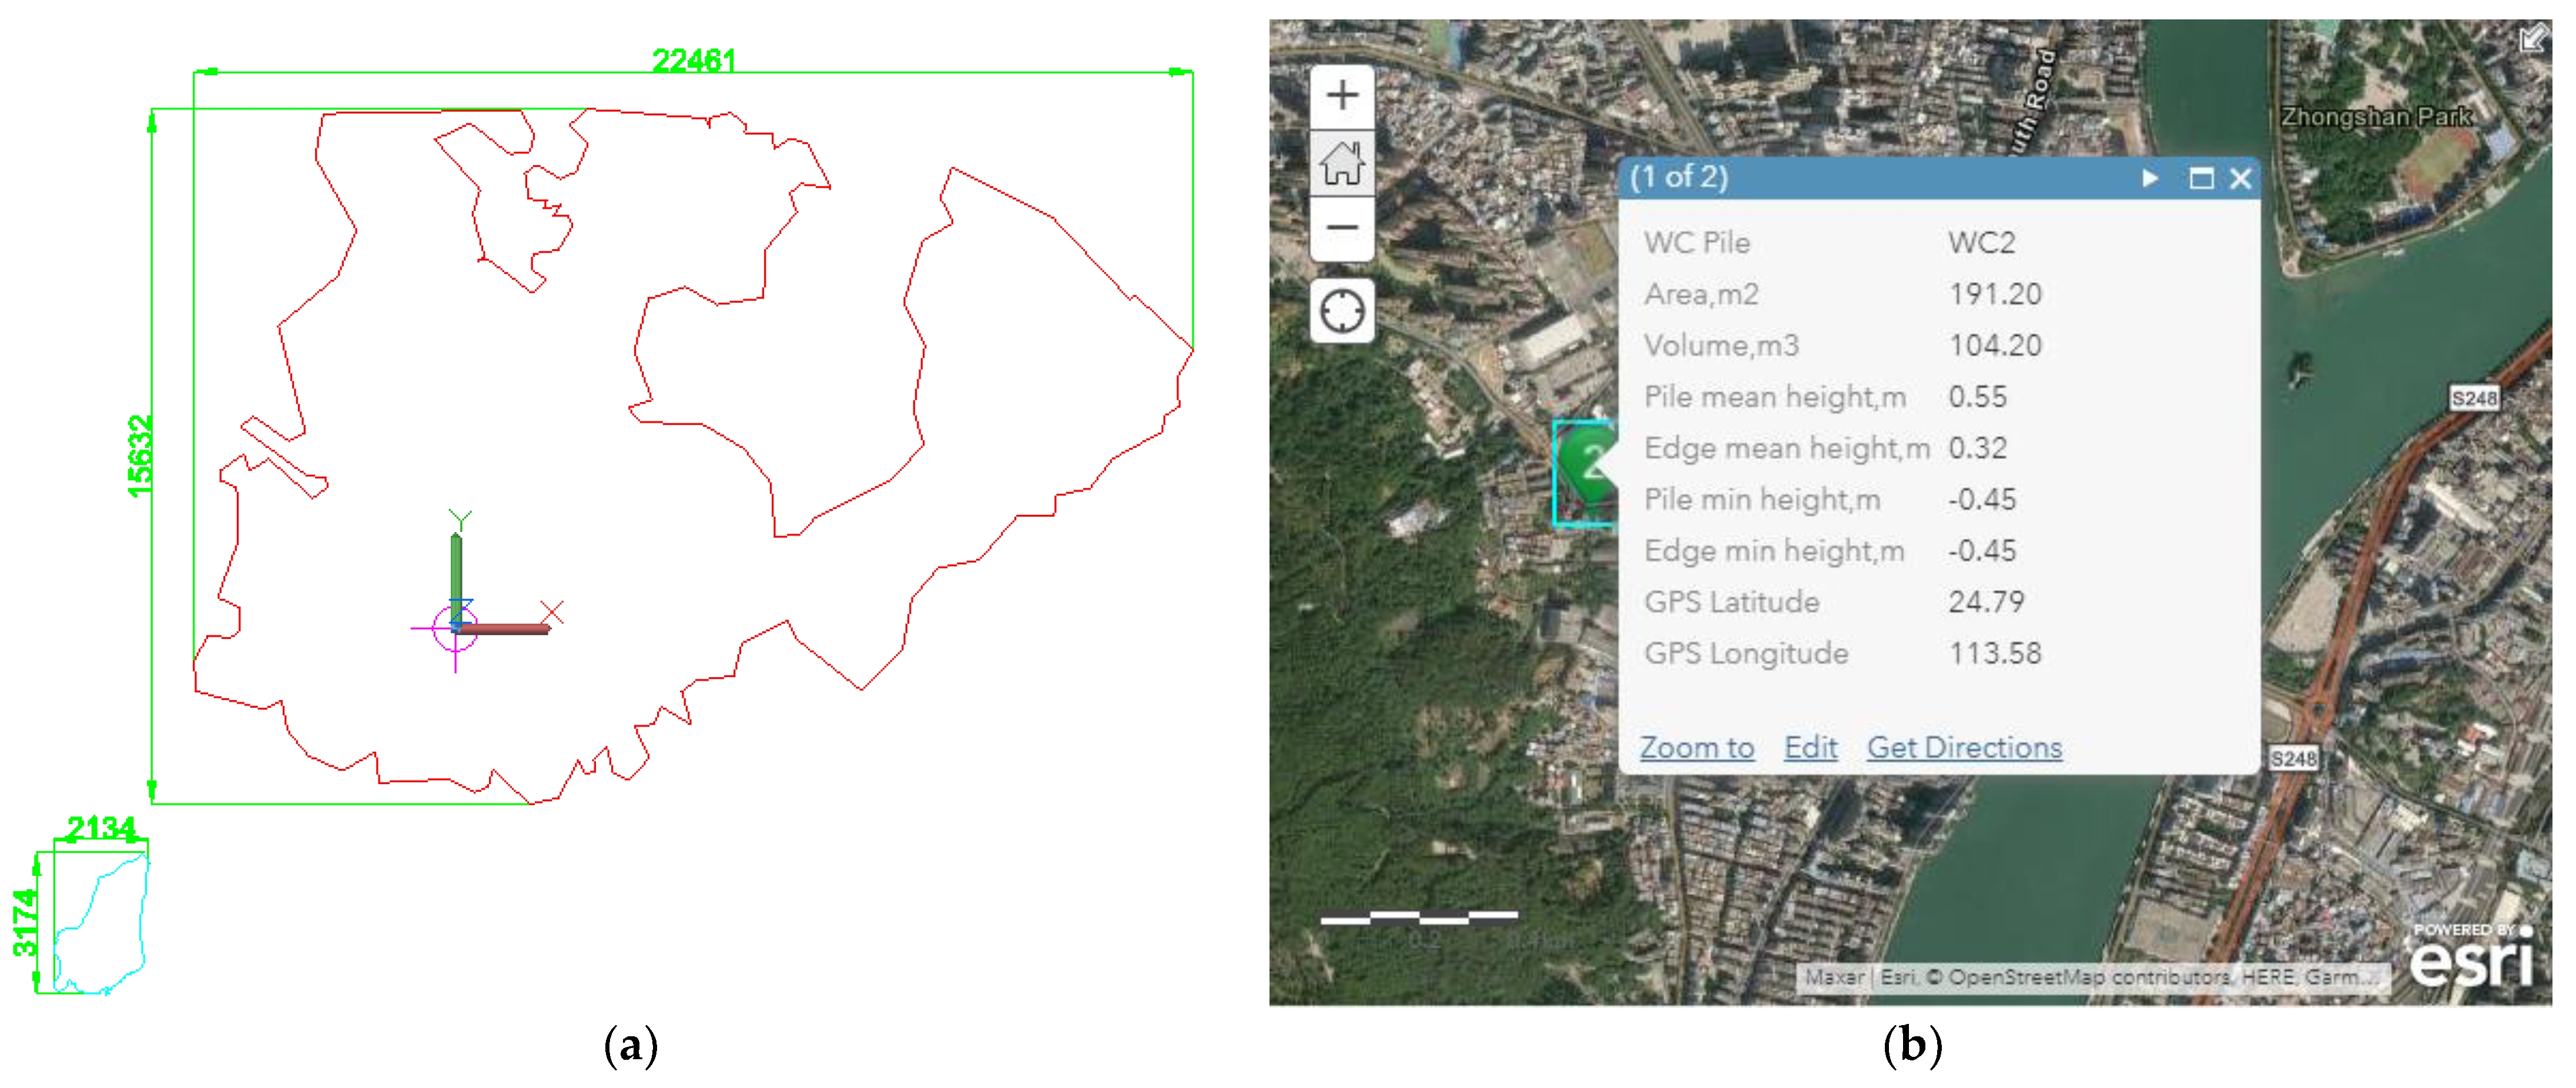
Task: Click the green number 2 map marker
Action: (1587, 463)
